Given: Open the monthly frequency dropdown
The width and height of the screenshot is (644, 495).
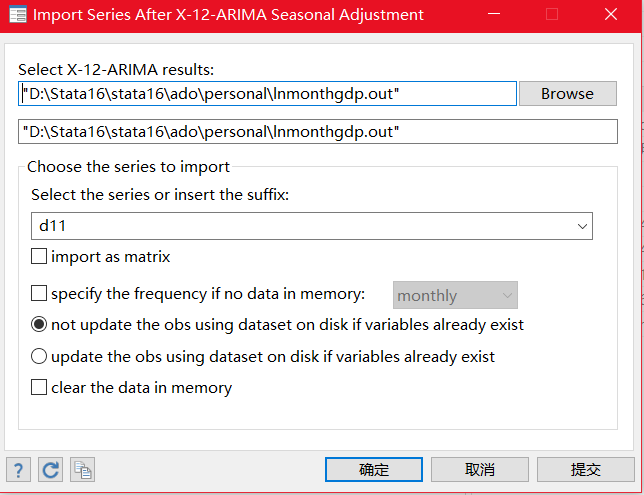Looking at the screenshot, I should pyautogui.click(x=507, y=295).
